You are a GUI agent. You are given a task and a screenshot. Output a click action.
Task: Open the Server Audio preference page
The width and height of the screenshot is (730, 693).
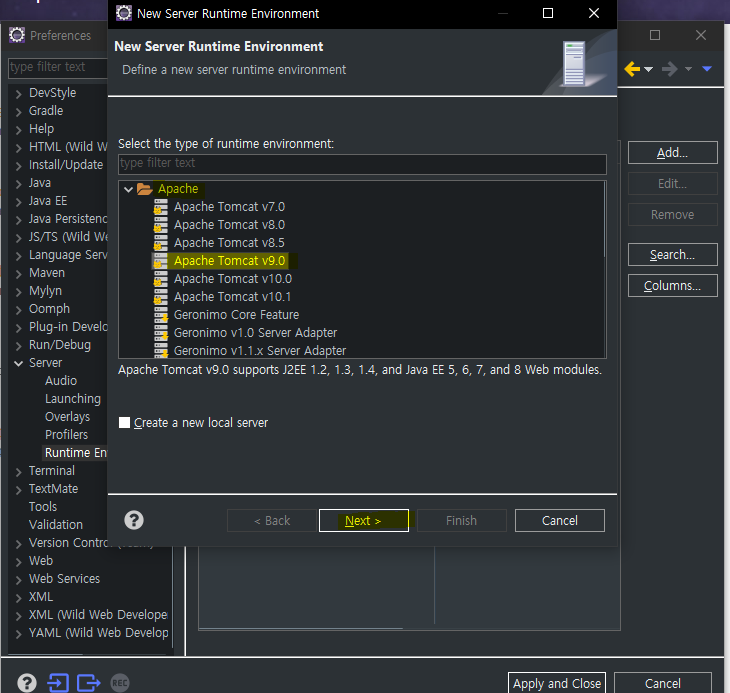point(61,381)
